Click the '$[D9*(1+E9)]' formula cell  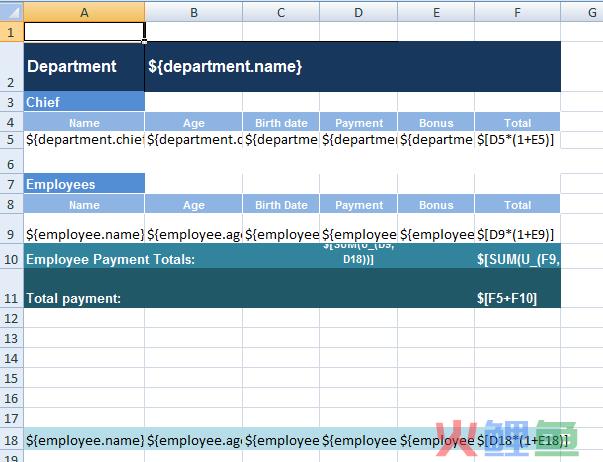518,228
